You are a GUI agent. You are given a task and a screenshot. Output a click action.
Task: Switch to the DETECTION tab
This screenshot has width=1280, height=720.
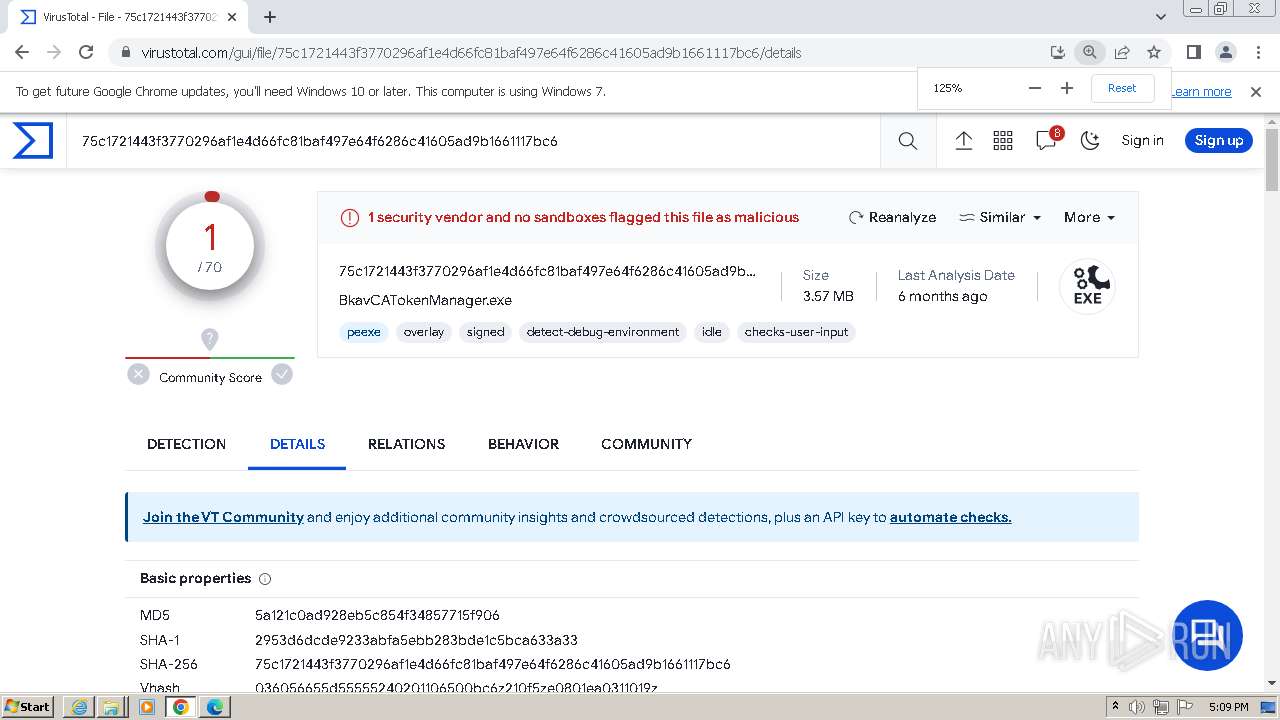[x=186, y=444]
